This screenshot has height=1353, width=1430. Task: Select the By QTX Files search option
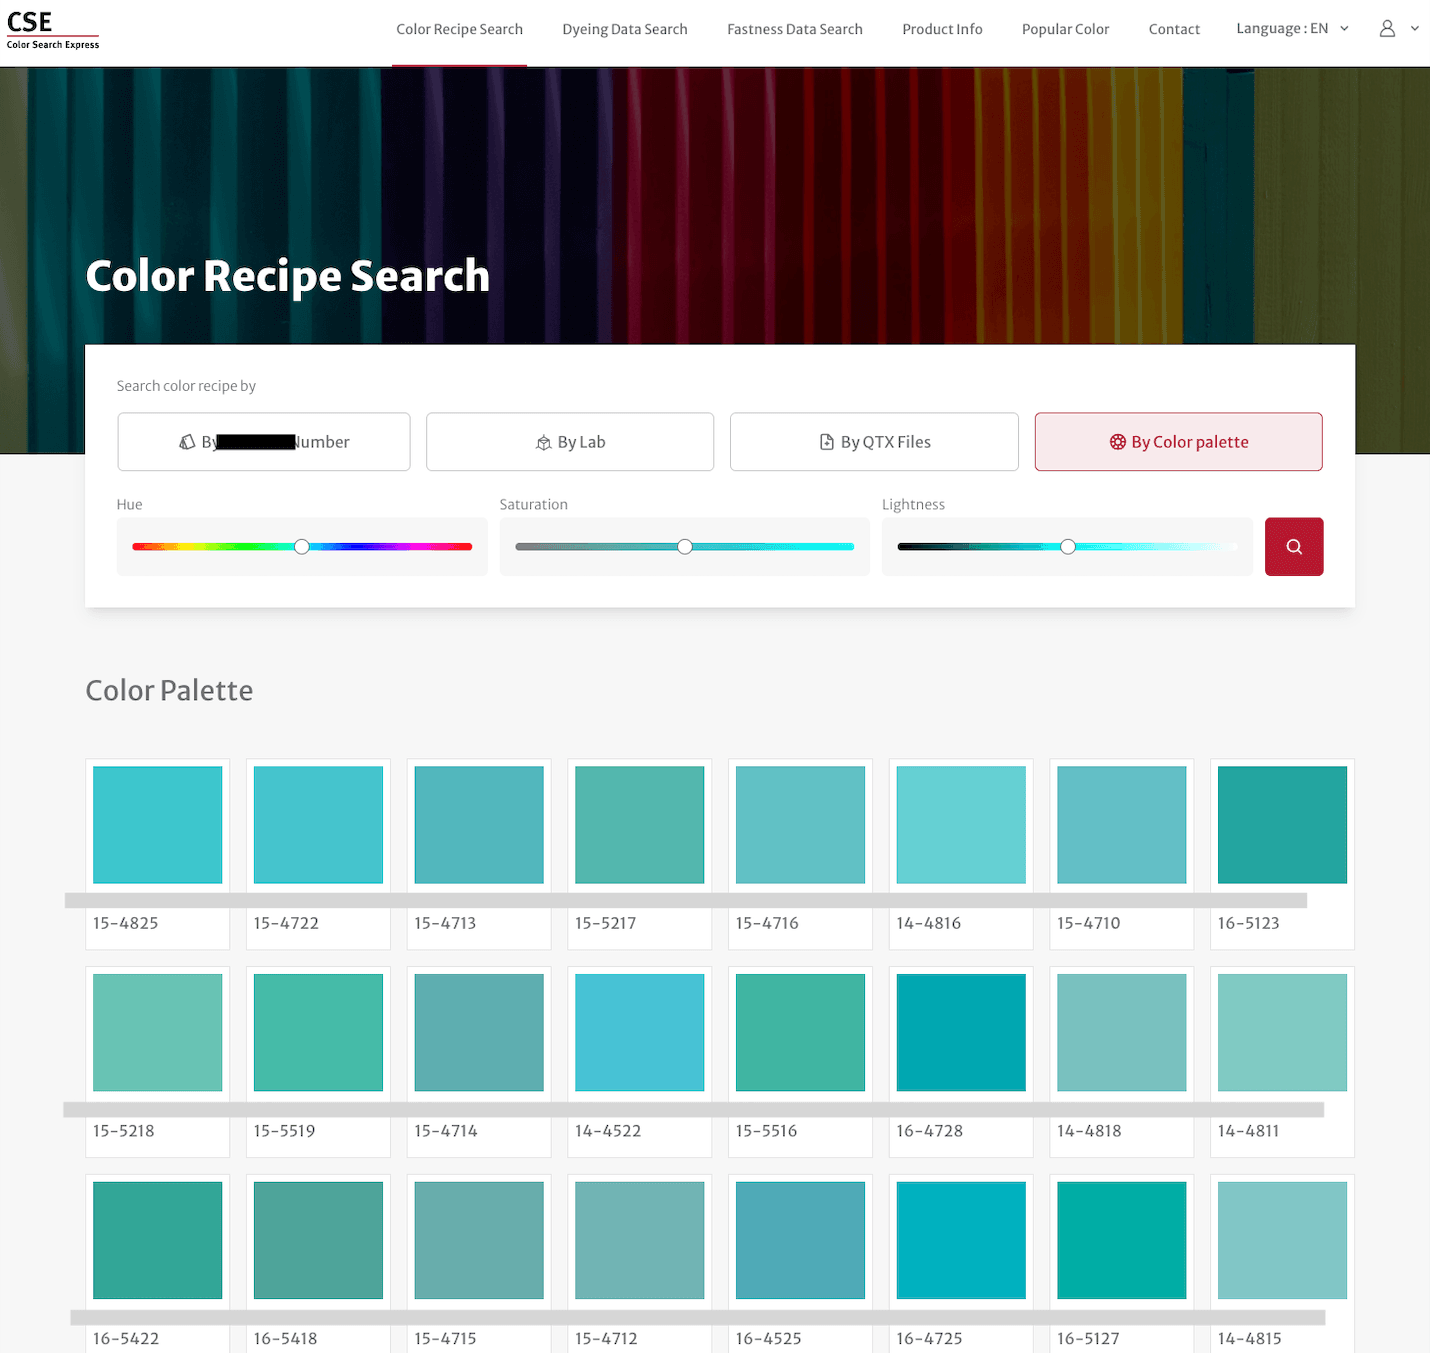click(873, 441)
